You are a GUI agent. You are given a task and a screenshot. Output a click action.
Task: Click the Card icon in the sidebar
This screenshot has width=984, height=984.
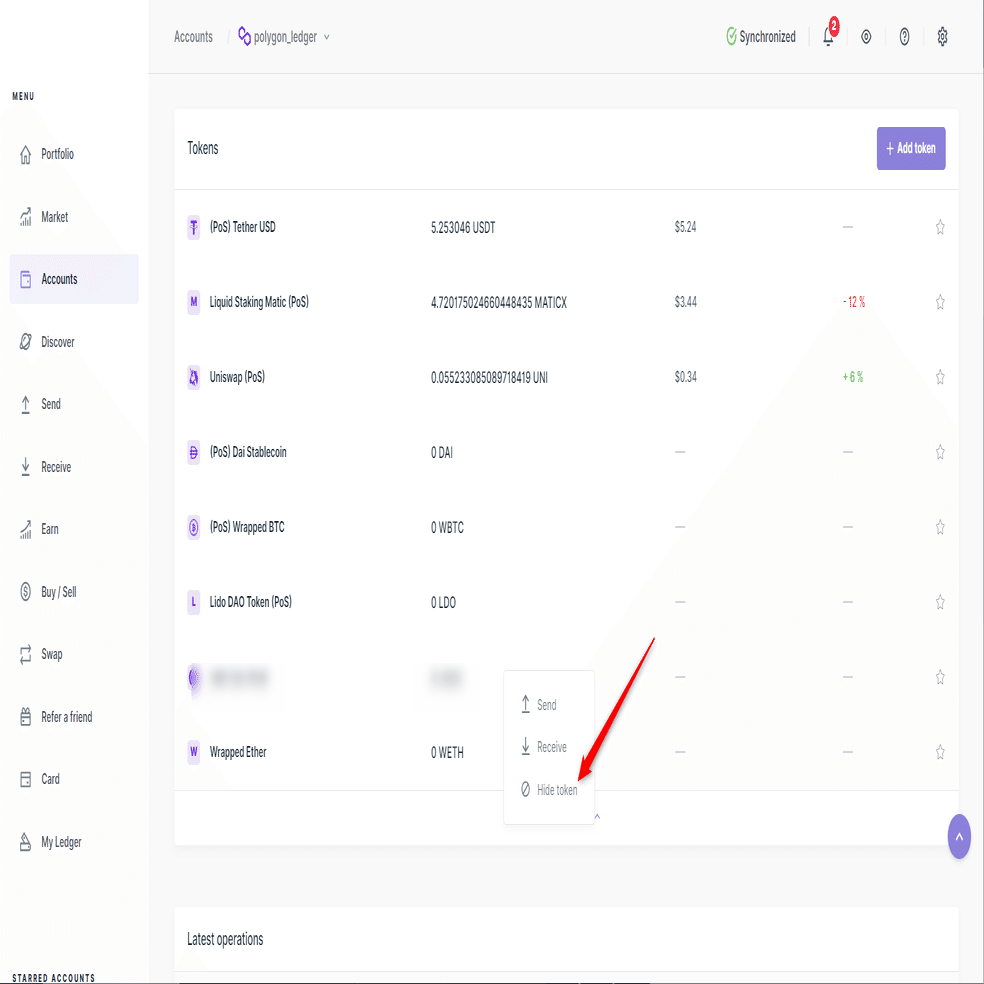tap(25, 779)
